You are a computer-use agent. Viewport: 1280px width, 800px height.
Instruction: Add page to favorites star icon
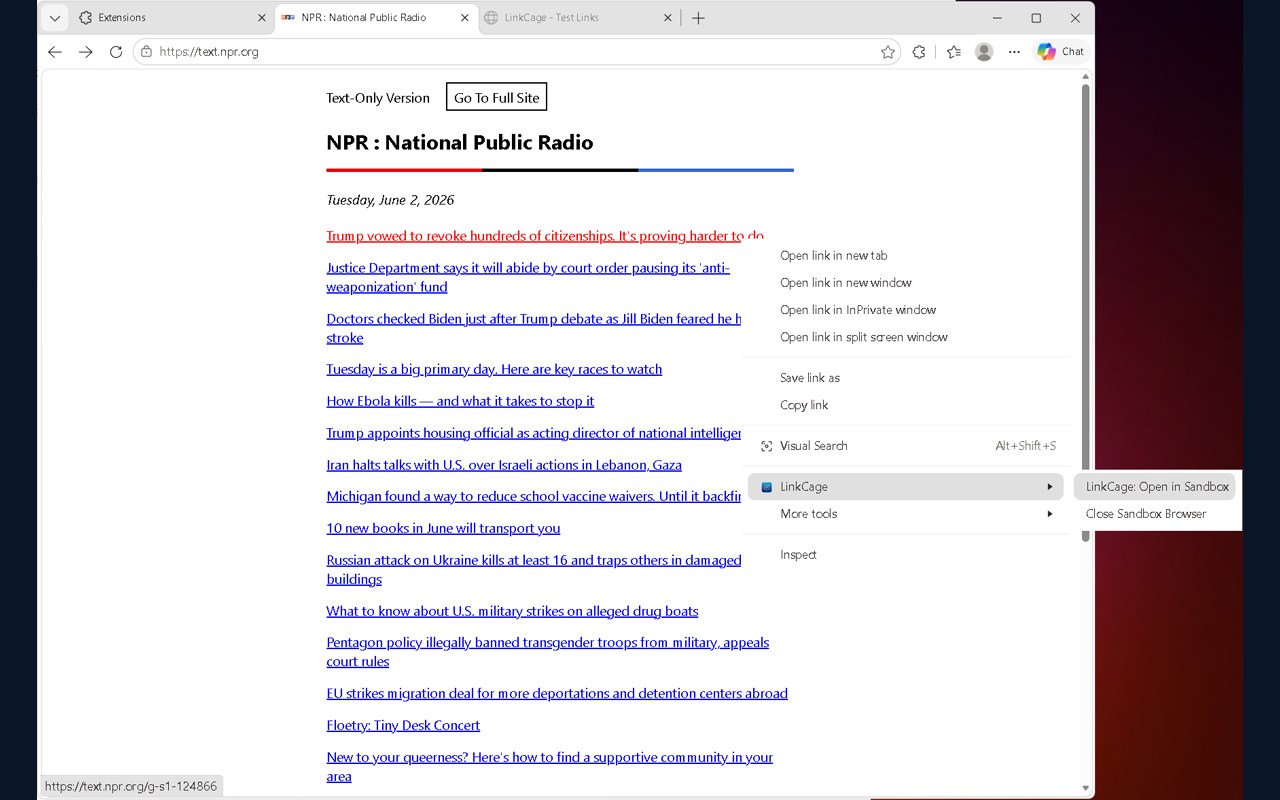(887, 52)
